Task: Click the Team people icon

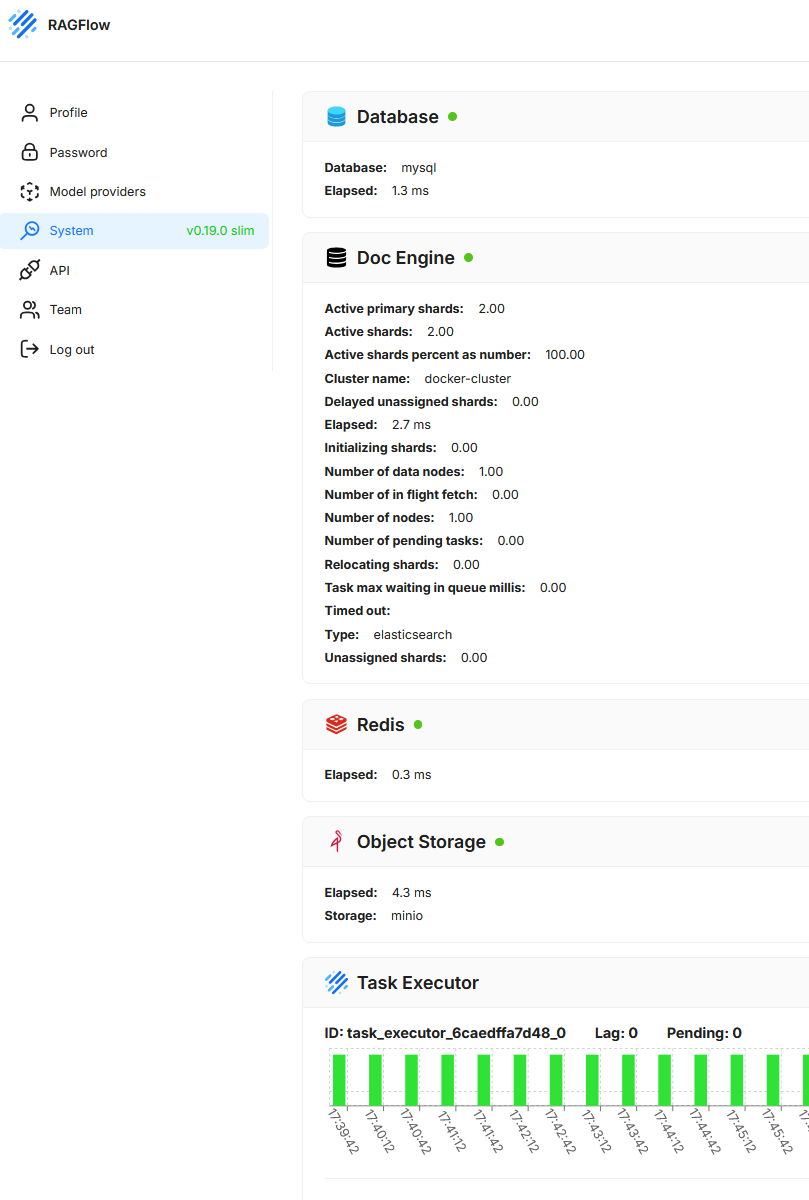Action: (x=30, y=310)
